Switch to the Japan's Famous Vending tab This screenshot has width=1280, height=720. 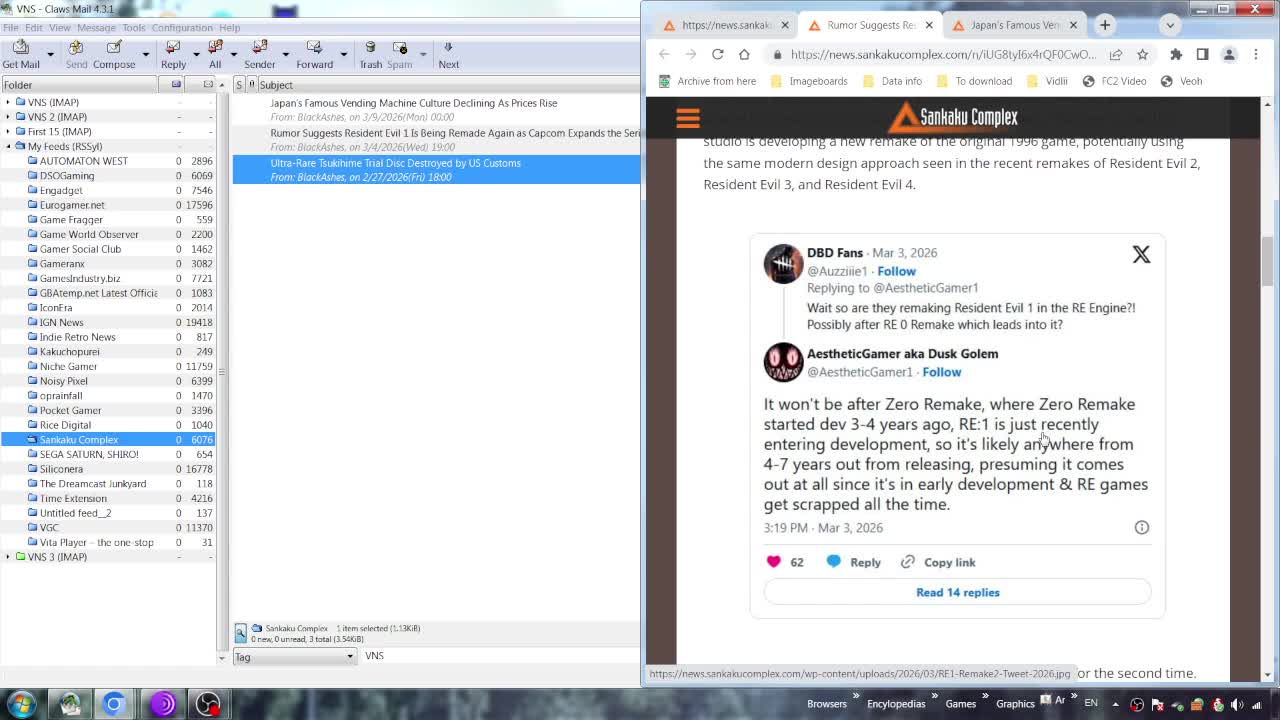click(1014, 25)
